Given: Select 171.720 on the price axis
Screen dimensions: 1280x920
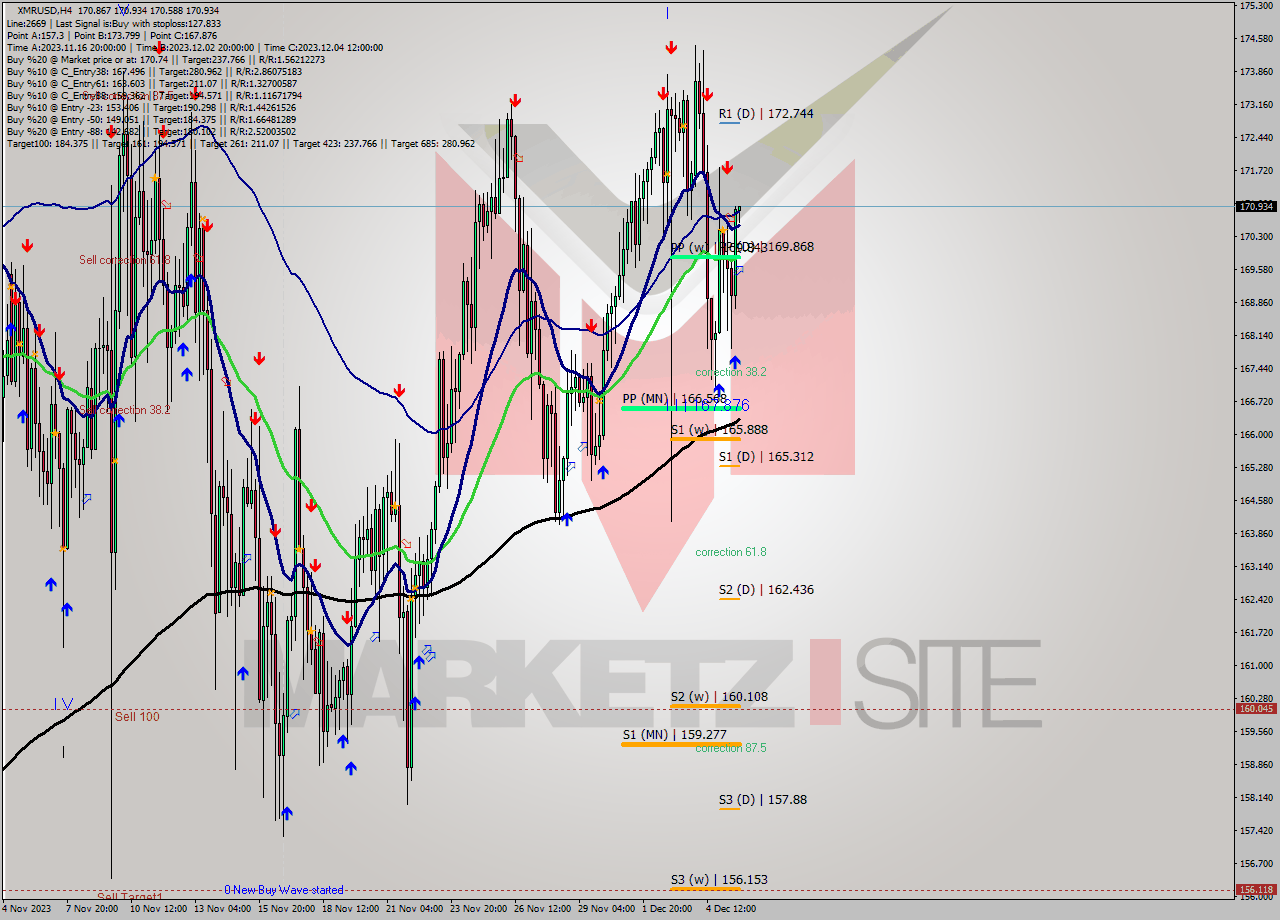Looking at the screenshot, I should click(1256, 171).
